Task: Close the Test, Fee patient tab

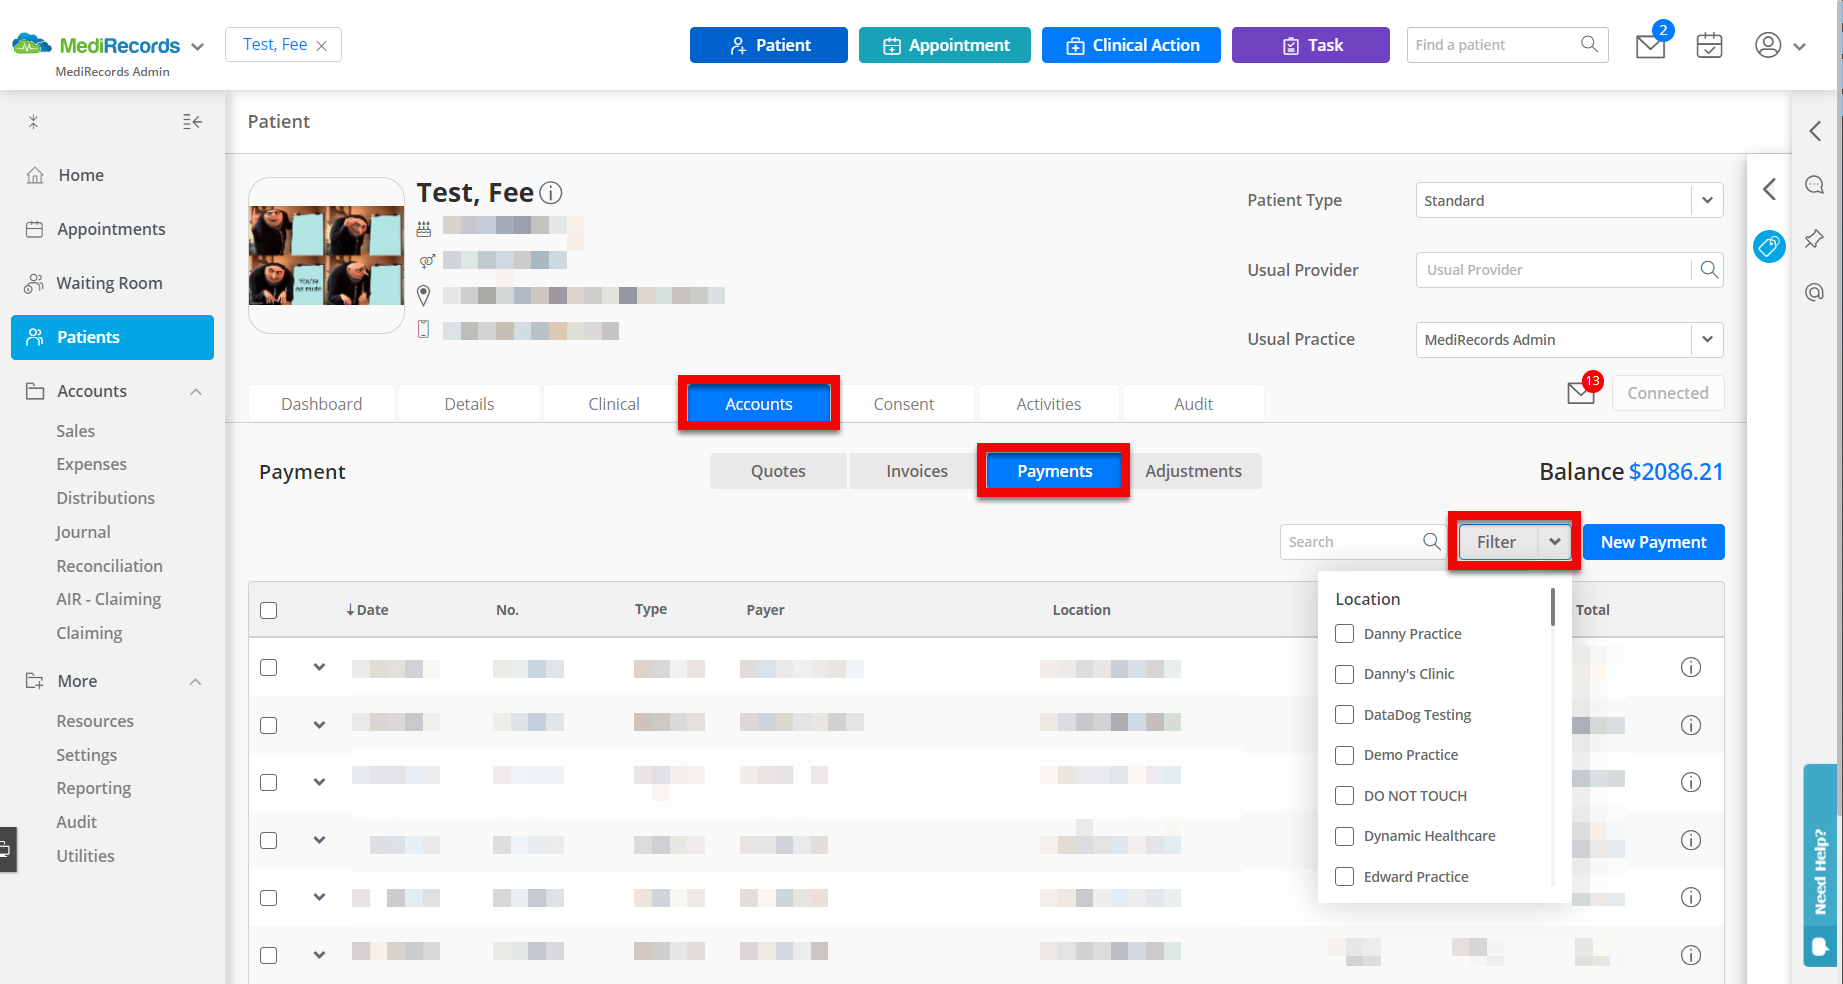Action: [321, 46]
